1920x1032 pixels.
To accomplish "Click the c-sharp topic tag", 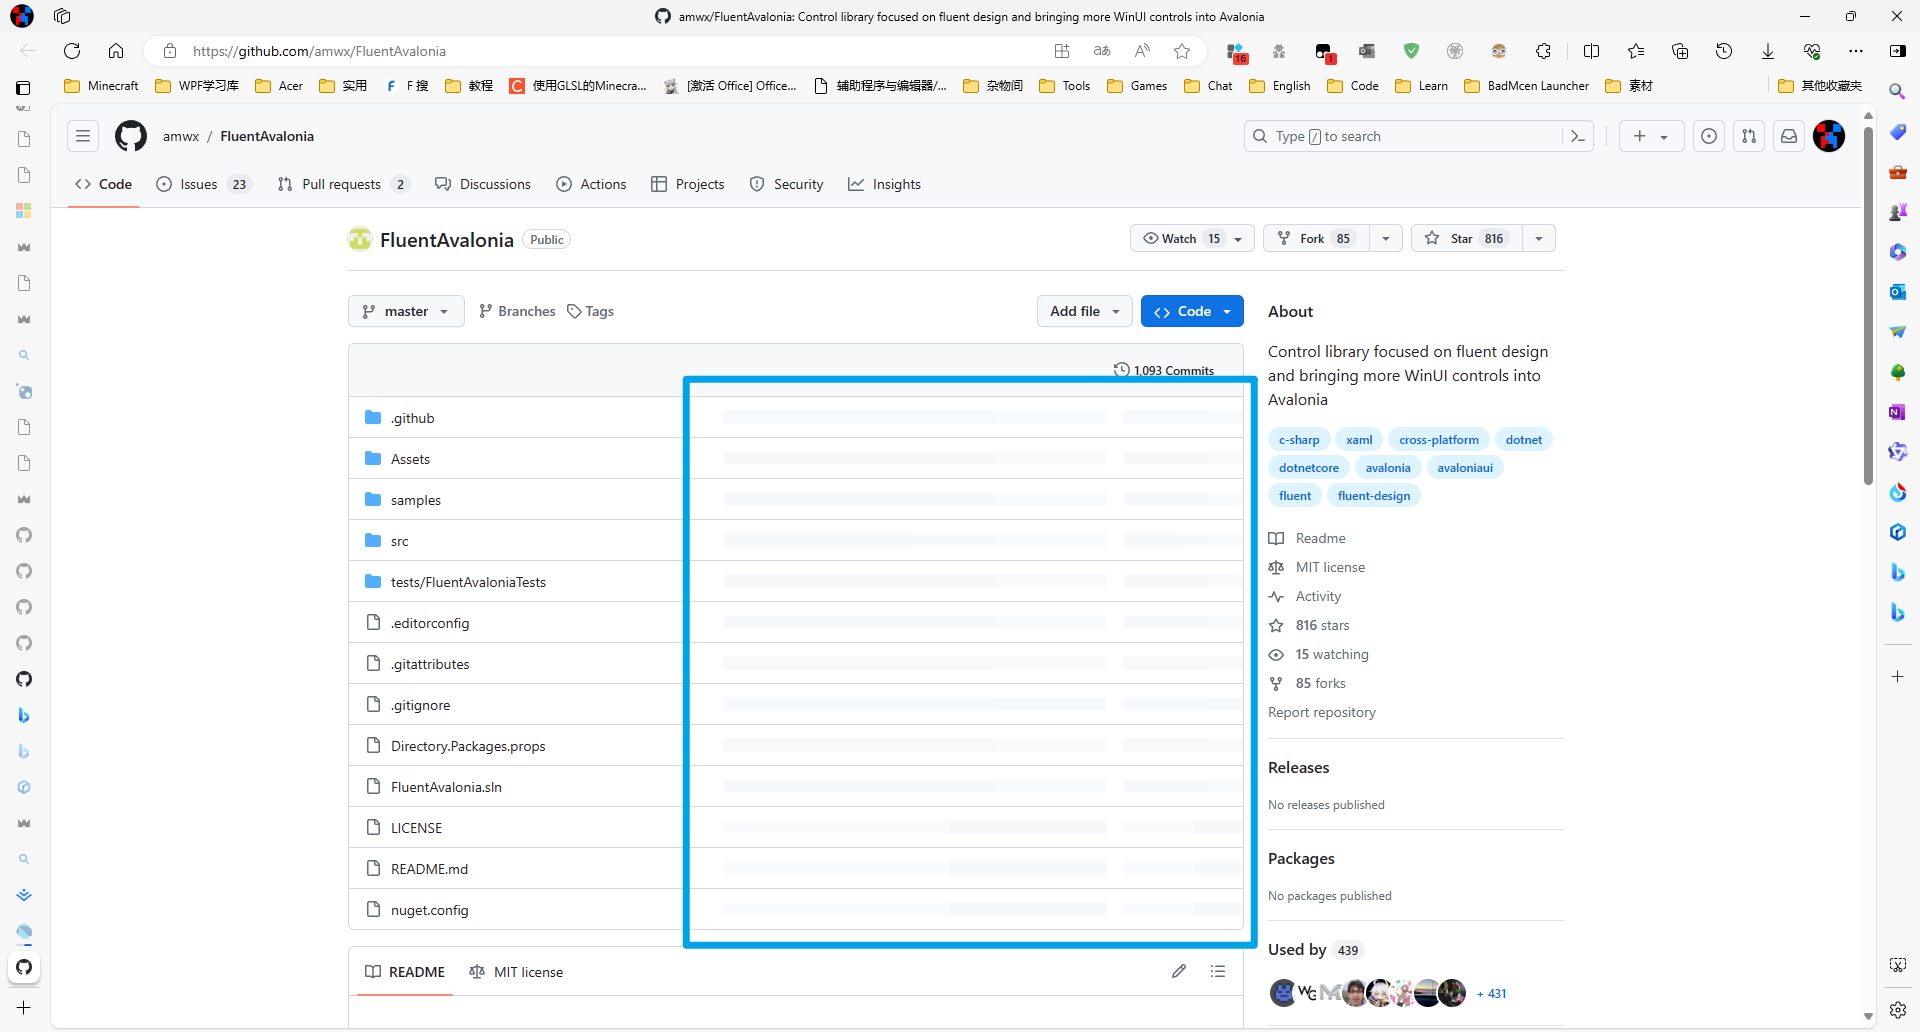I will pyautogui.click(x=1298, y=439).
